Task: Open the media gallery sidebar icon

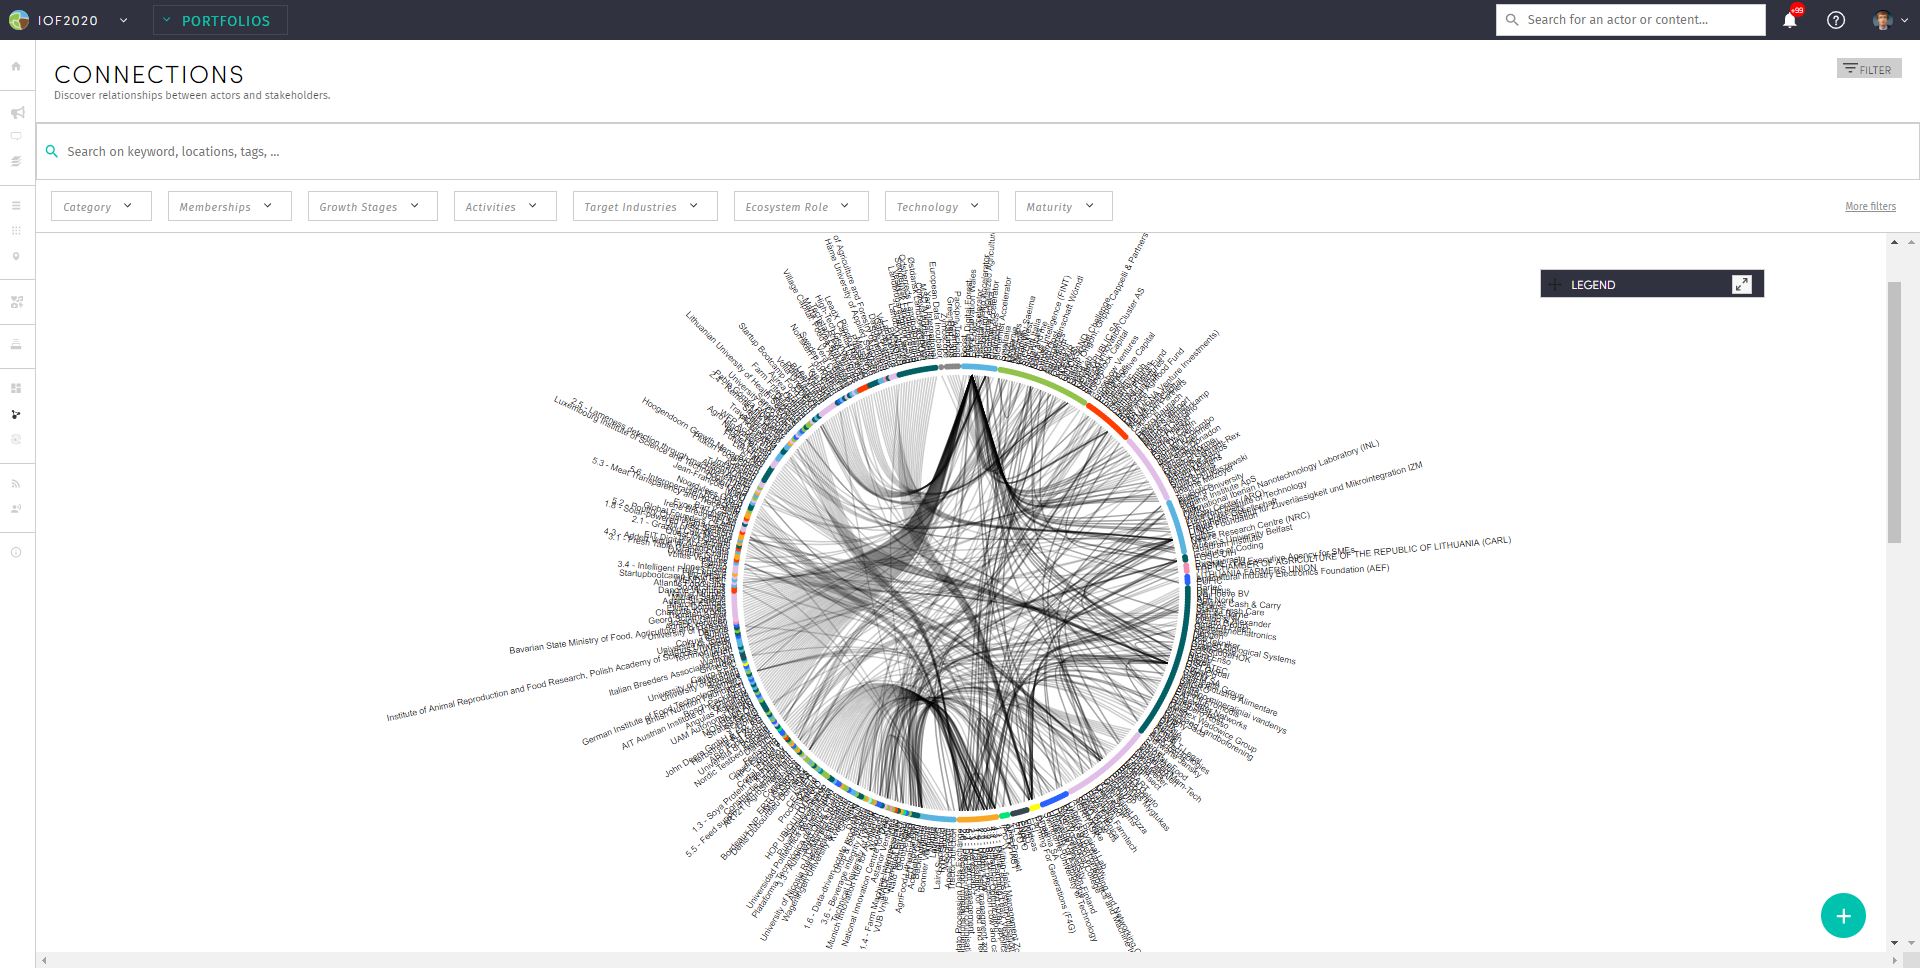Action: click(16, 302)
